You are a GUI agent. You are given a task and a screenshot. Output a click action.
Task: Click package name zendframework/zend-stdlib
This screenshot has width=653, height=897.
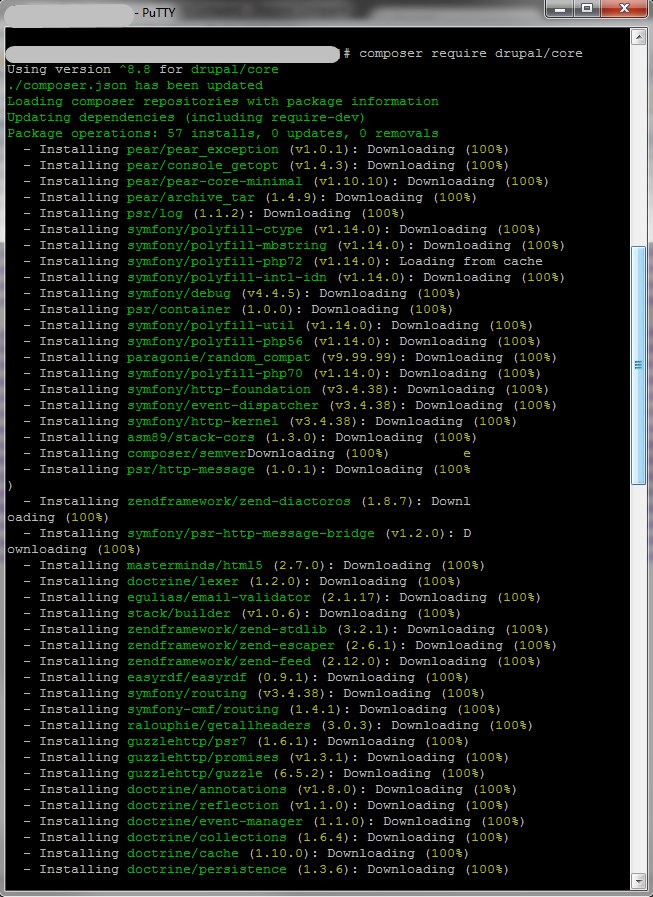pyautogui.click(x=227, y=630)
